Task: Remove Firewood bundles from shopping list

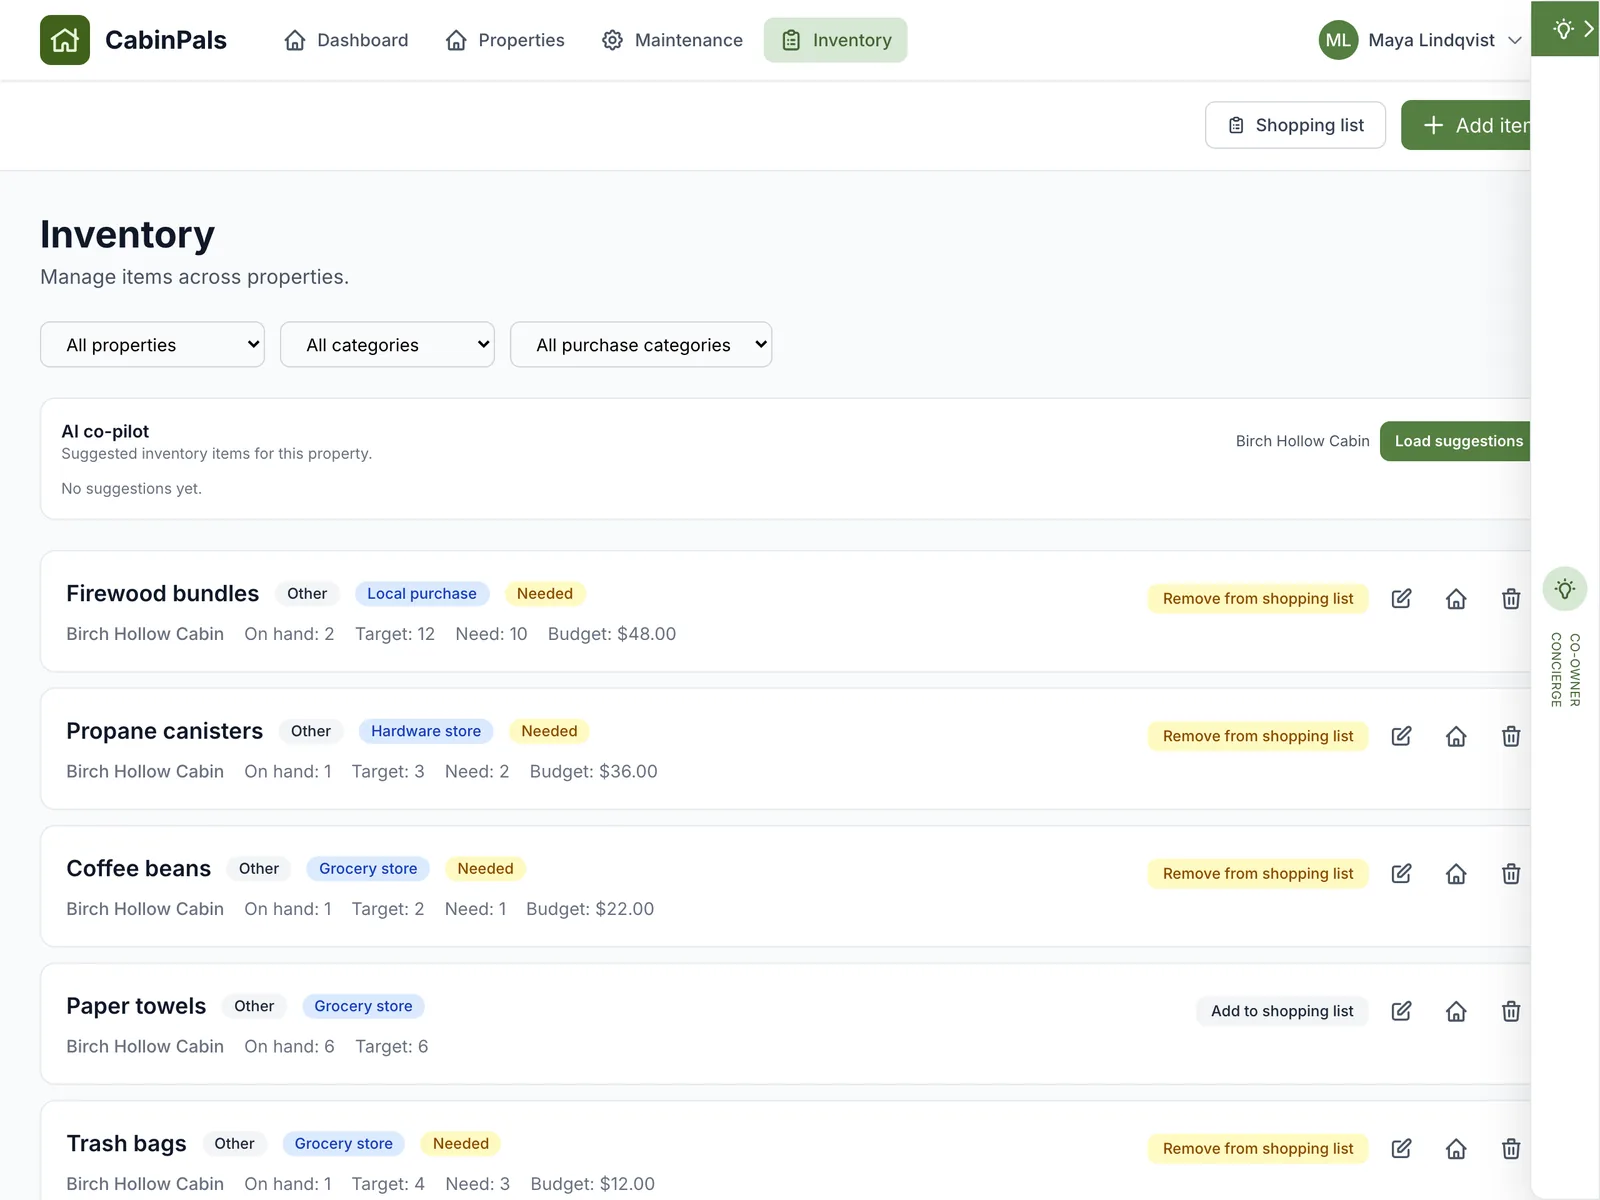Action: click(x=1258, y=598)
